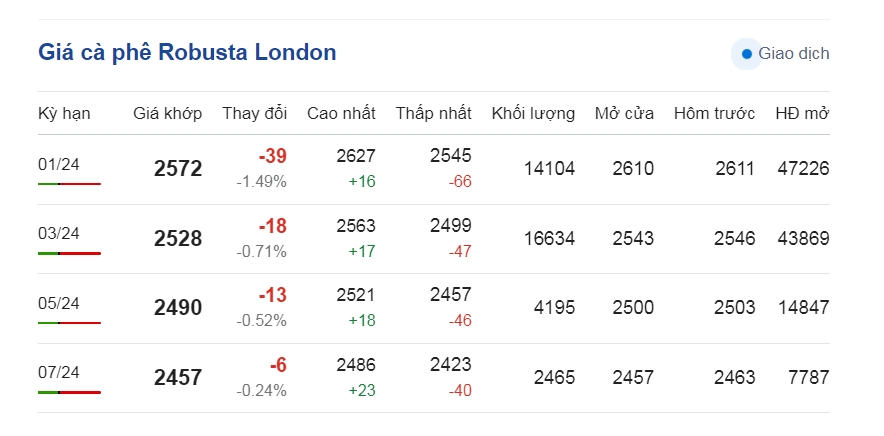
Task: Open the Giá cà phê Robusta London heading
Action: tap(187, 52)
